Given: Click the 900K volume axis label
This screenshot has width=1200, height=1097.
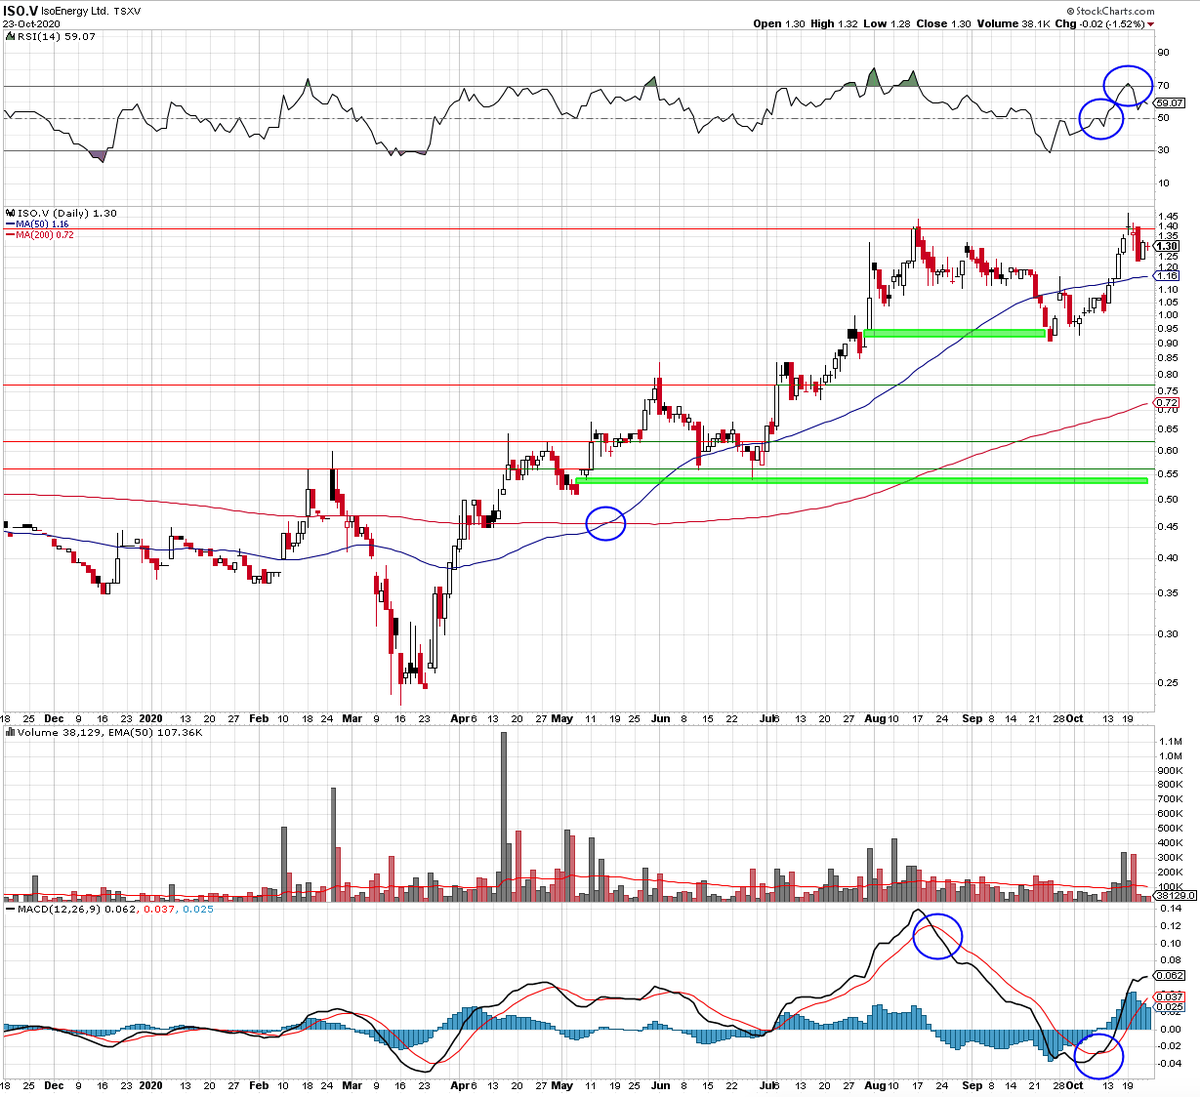Looking at the screenshot, I should coord(1170,771).
